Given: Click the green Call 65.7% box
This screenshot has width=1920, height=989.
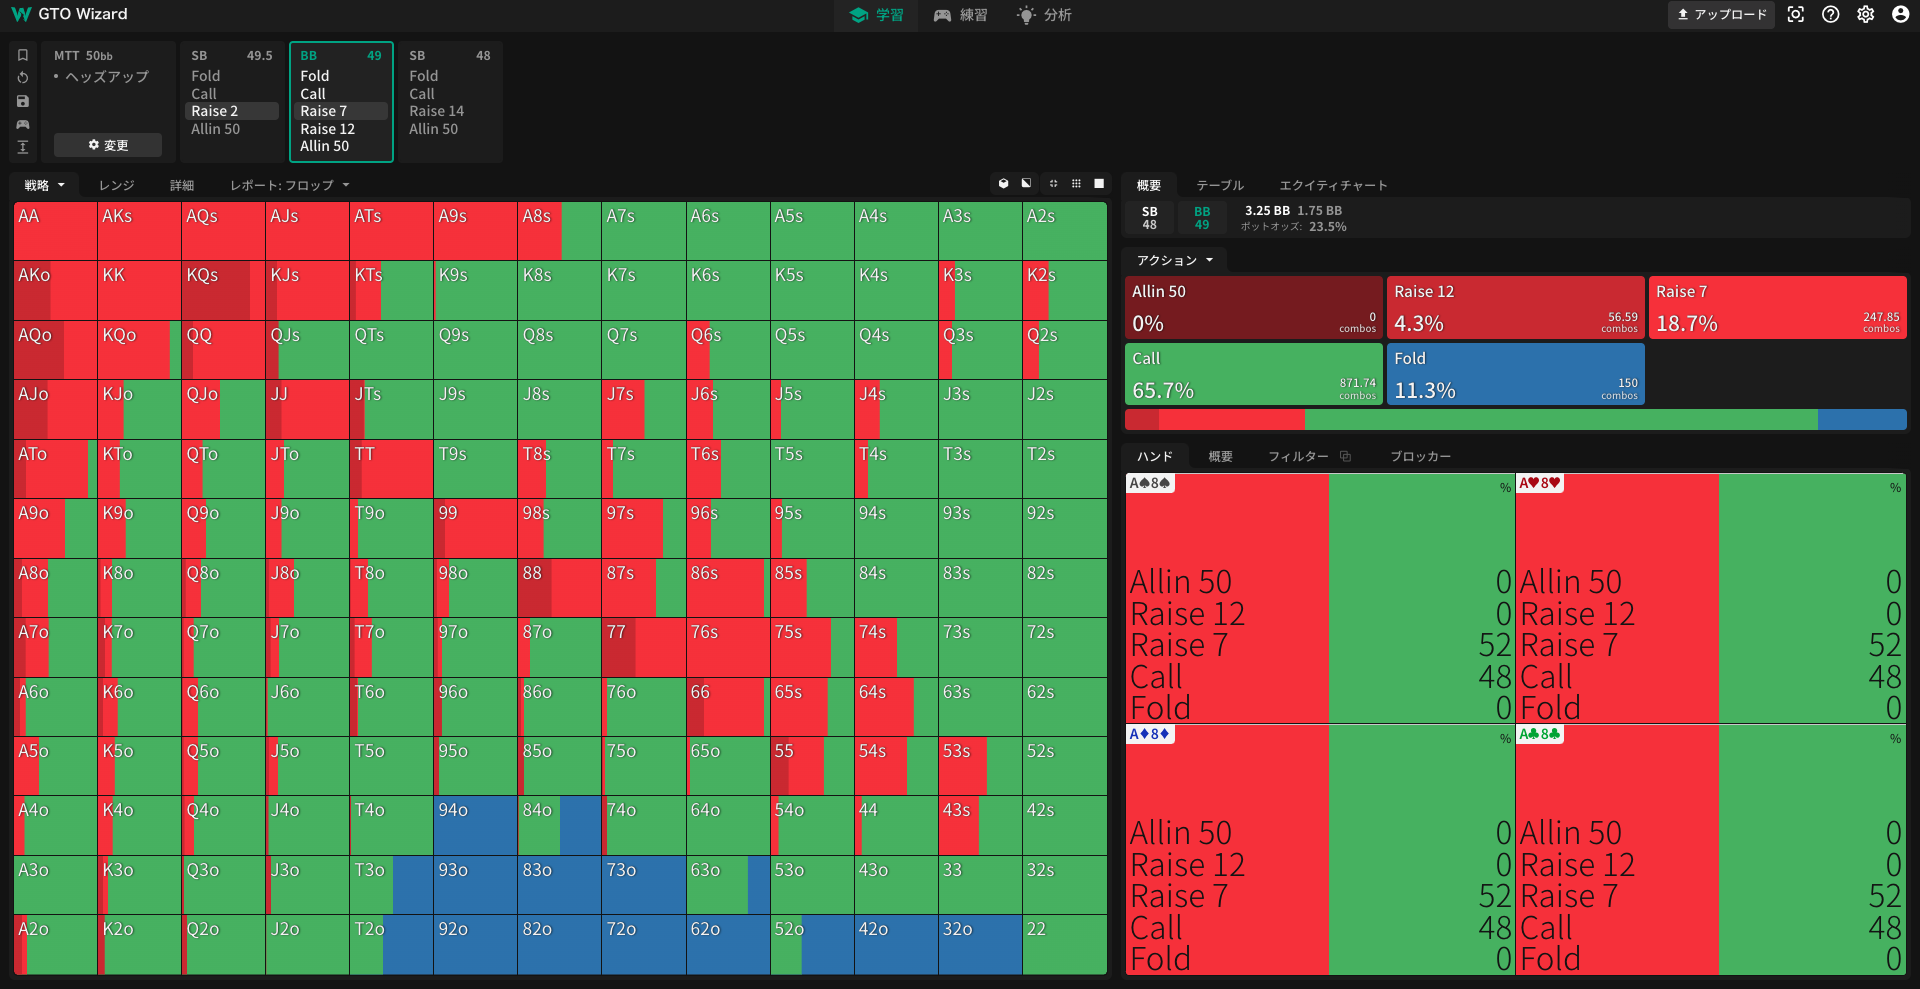Looking at the screenshot, I should coord(1254,374).
